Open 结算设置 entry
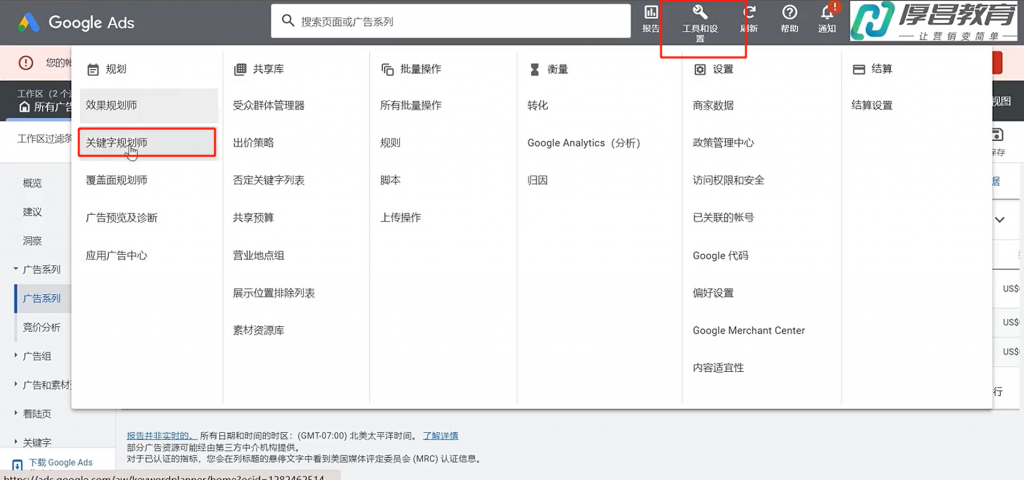Image resolution: width=1024 pixels, height=480 pixels. pyautogui.click(x=872, y=105)
